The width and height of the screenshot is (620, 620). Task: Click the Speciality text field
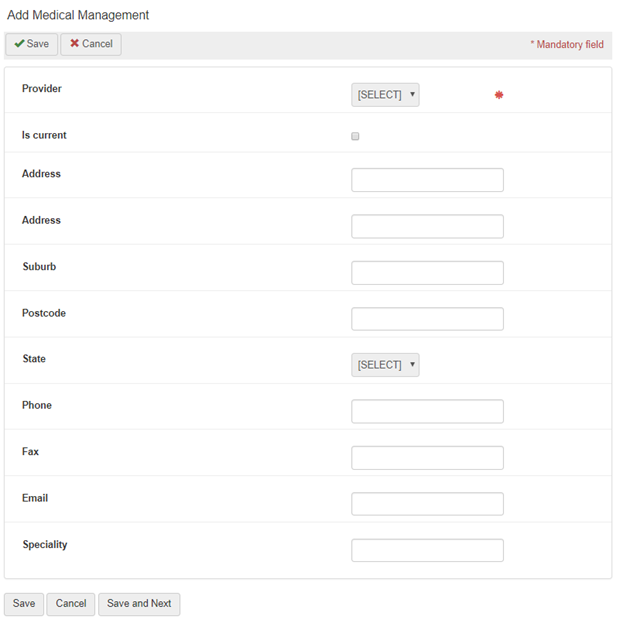(427, 550)
